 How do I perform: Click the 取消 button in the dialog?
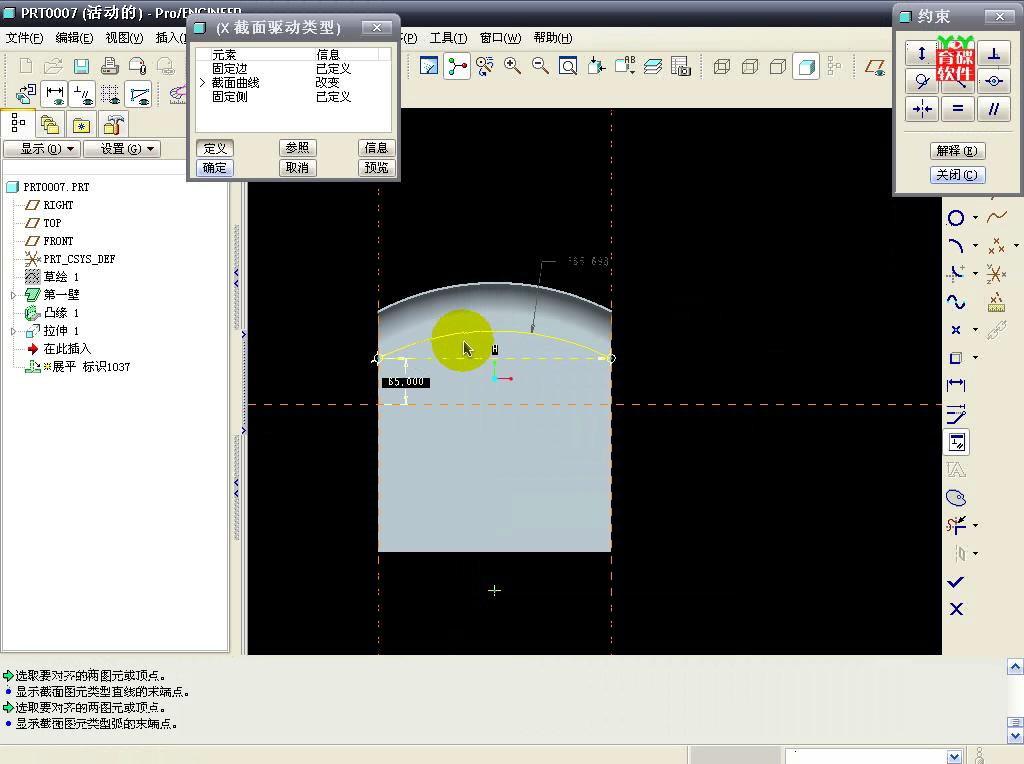pos(297,168)
